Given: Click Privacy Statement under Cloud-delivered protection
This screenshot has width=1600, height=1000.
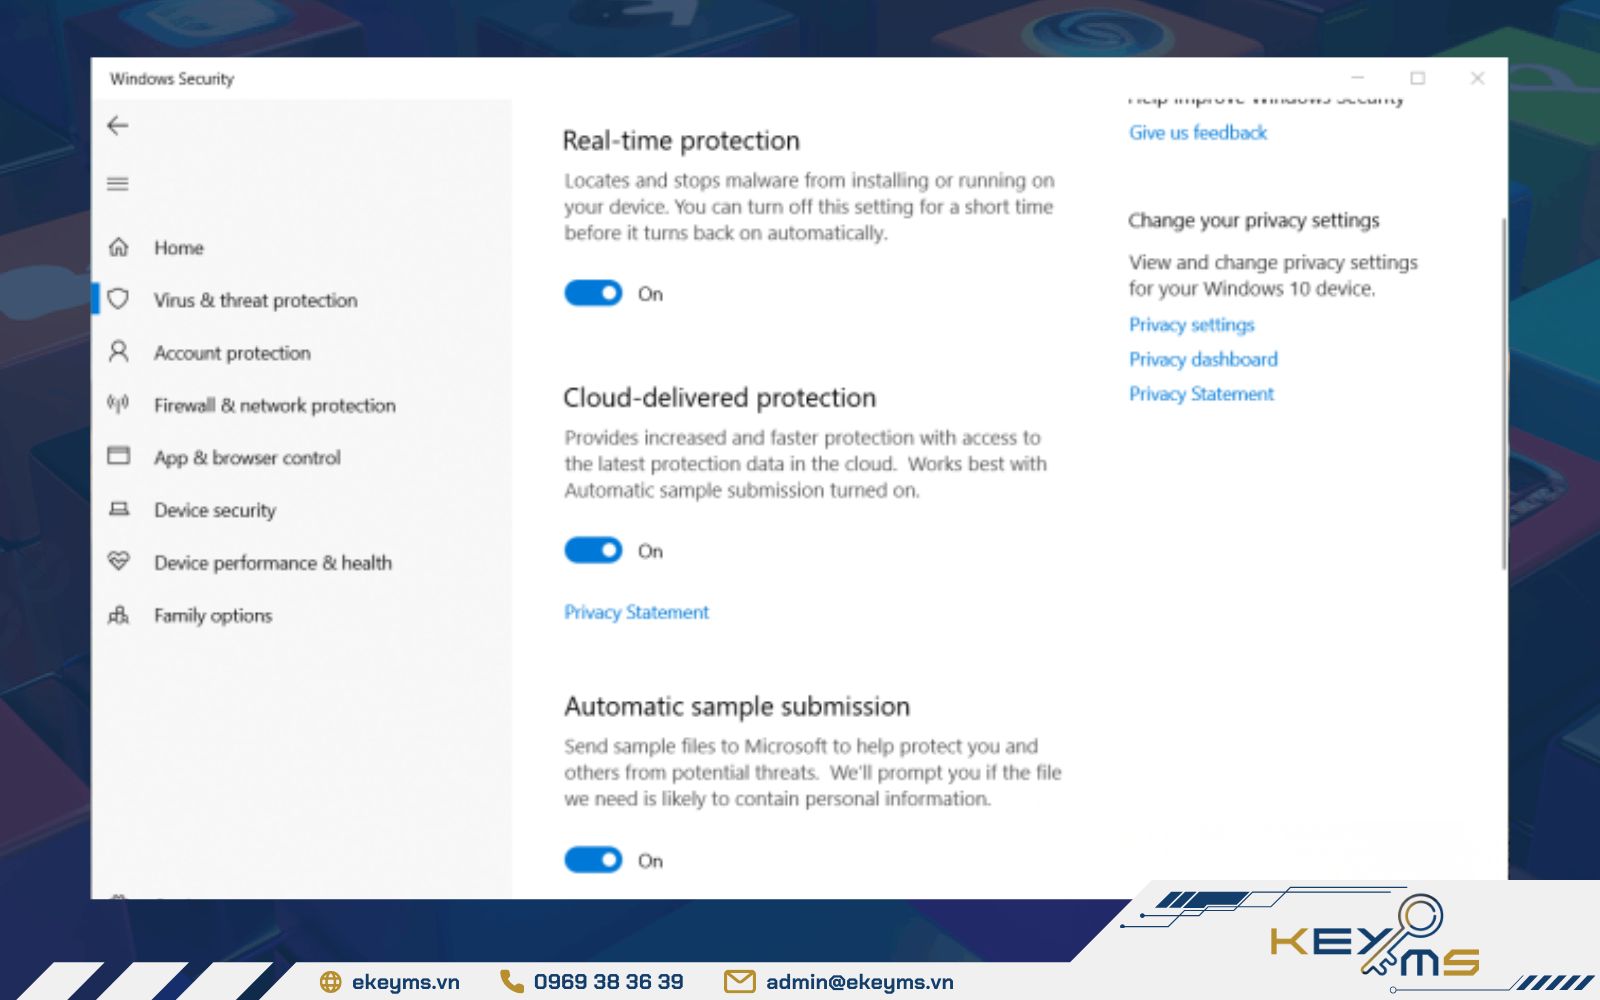Looking at the screenshot, I should [636, 611].
